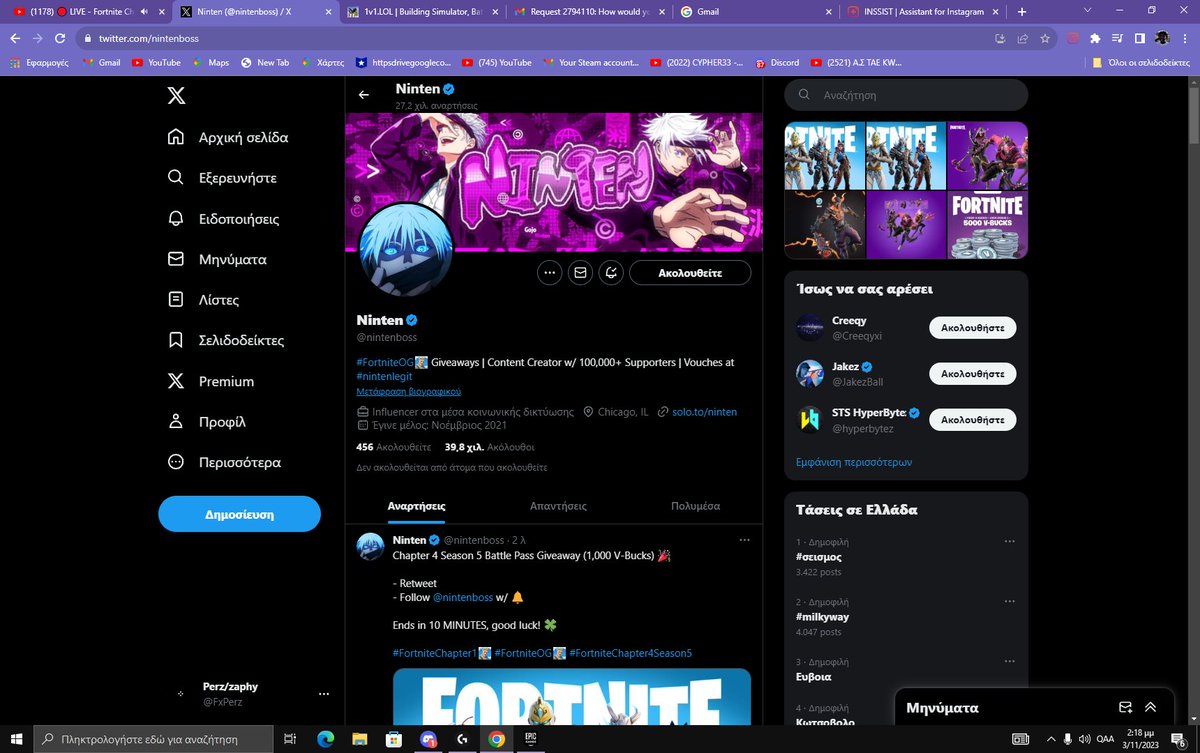Open Προφίλ profile in sidebar
The height and width of the screenshot is (753, 1200).
(207, 422)
